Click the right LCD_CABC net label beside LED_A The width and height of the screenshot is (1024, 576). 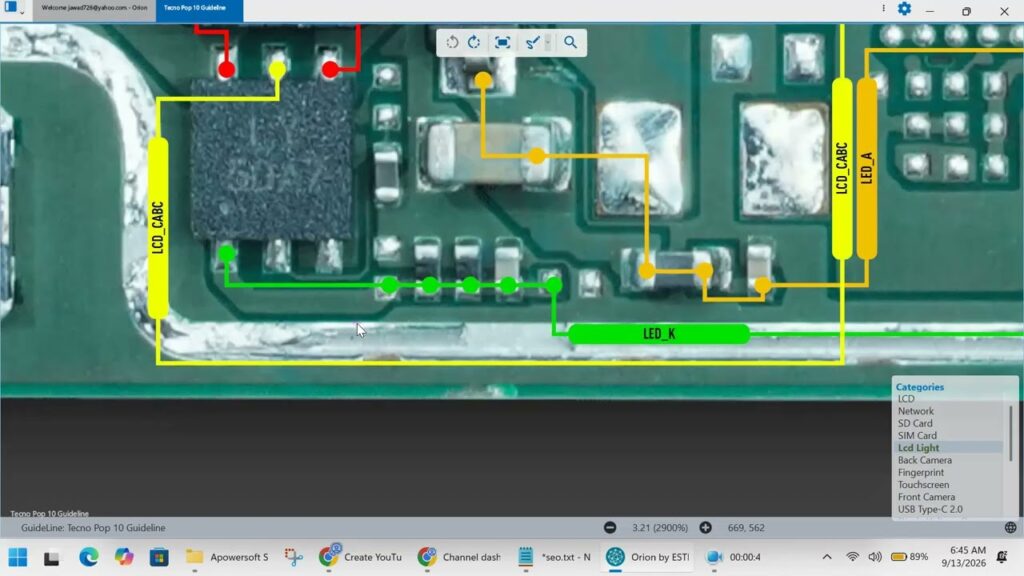coord(842,168)
